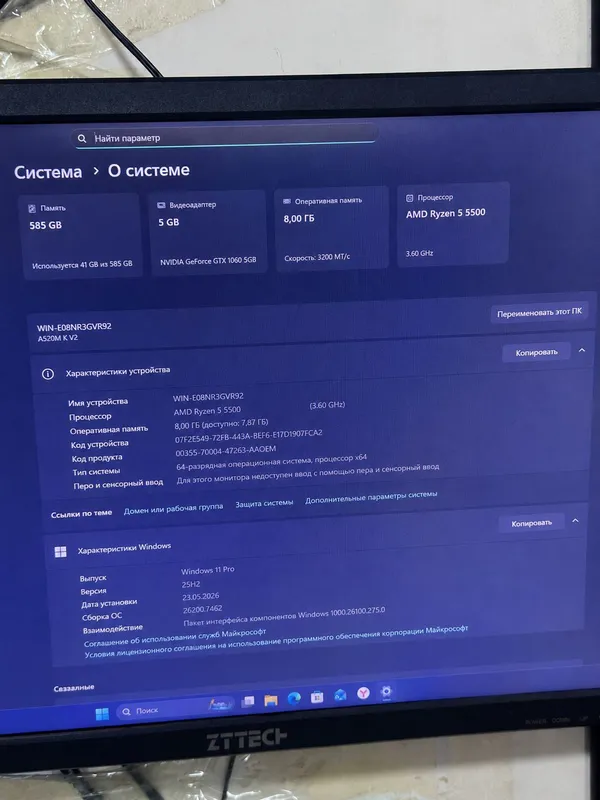The width and height of the screenshot is (600, 800).
Task: Open the Windows Start menu
Action: (102, 714)
